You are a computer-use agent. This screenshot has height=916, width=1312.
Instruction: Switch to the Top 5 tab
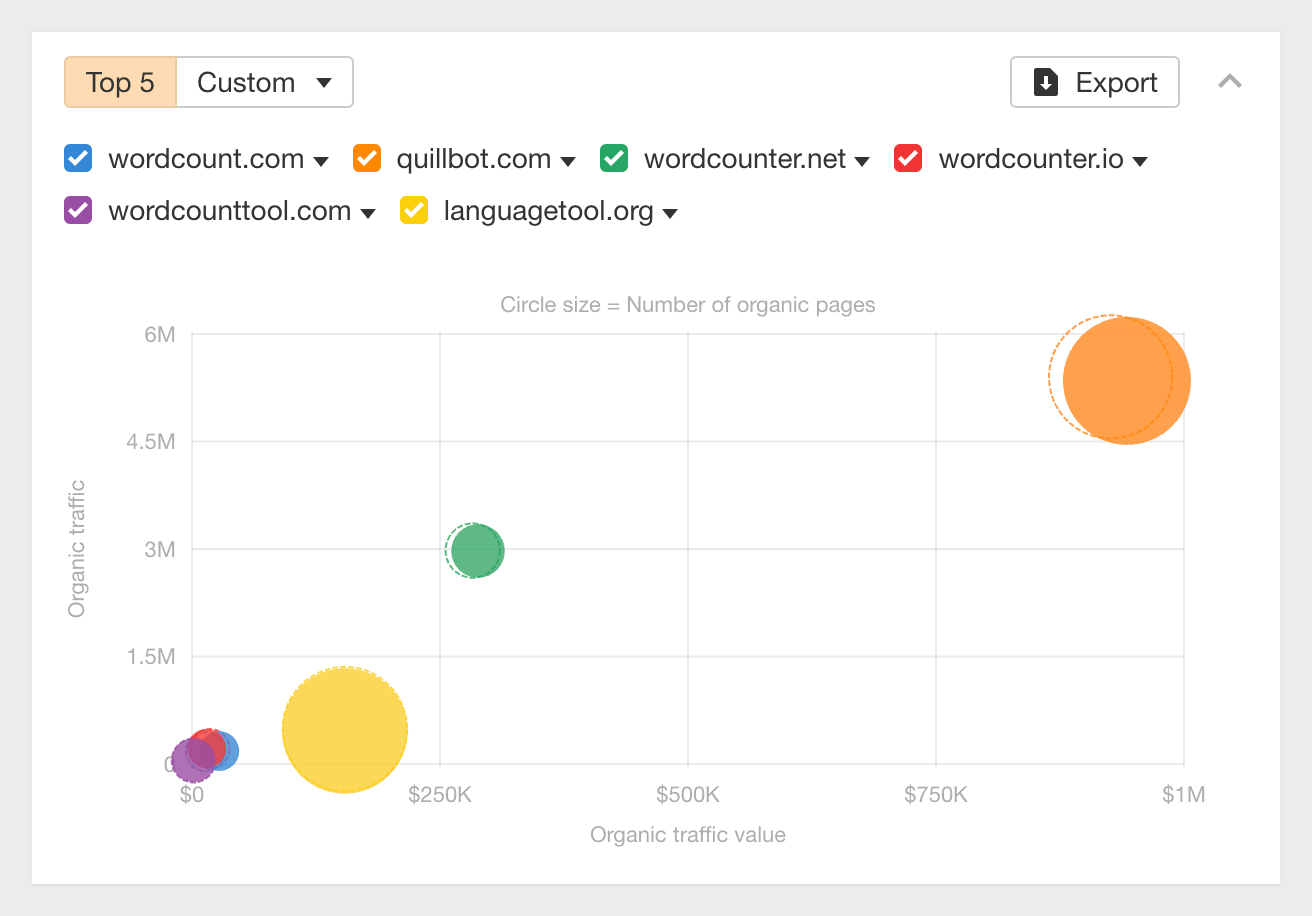coord(119,82)
